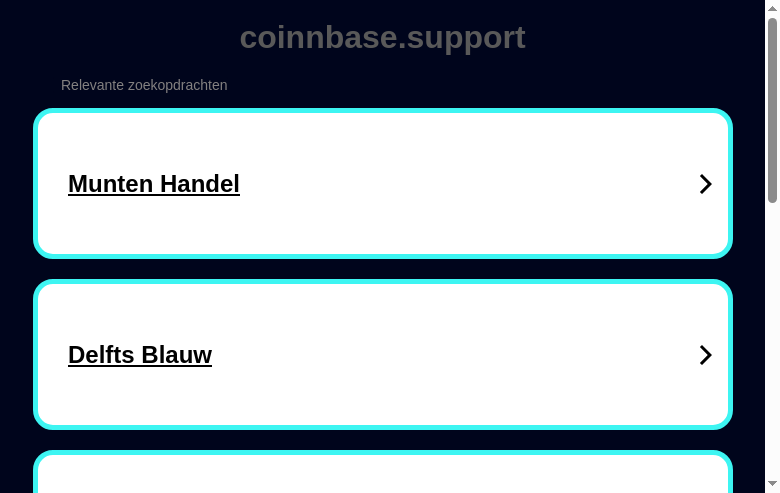Image resolution: width=780 pixels, height=493 pixels.
Task: Click the chevron arrow beside Munten Handel
Action: coord(705,184)
